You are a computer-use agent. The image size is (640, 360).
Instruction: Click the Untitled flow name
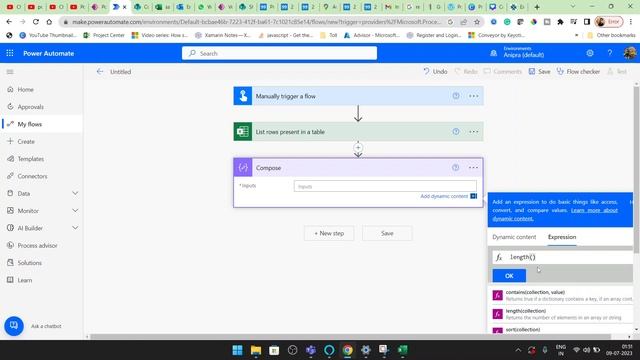coord(120,72)
